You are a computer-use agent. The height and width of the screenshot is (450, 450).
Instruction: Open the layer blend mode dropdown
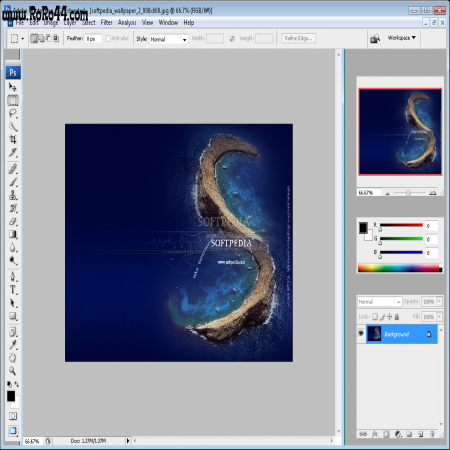pyautogui.click(x=379, y=302)
